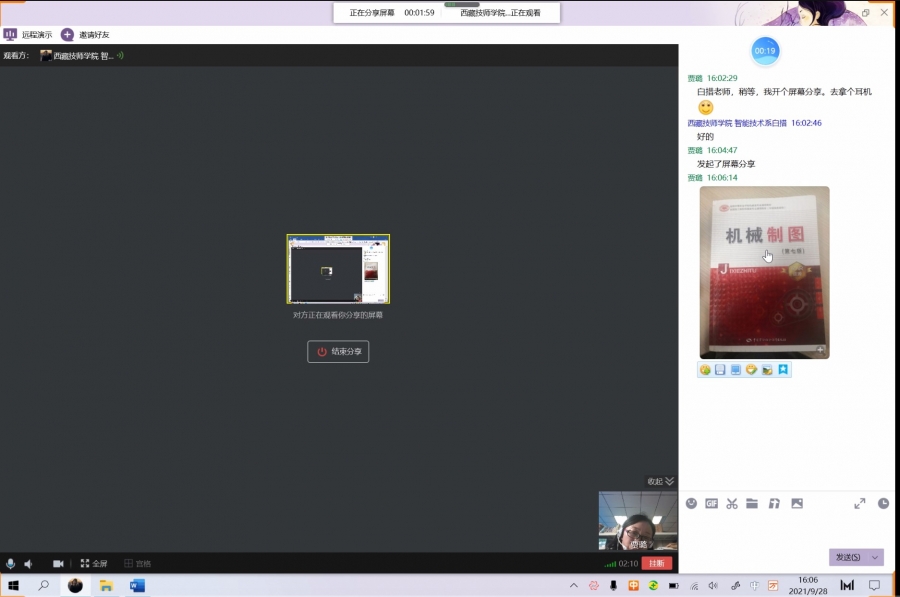Mute the microphone in call bar
The width and height of the screenshot is (900, 597).
pos(10,564)
